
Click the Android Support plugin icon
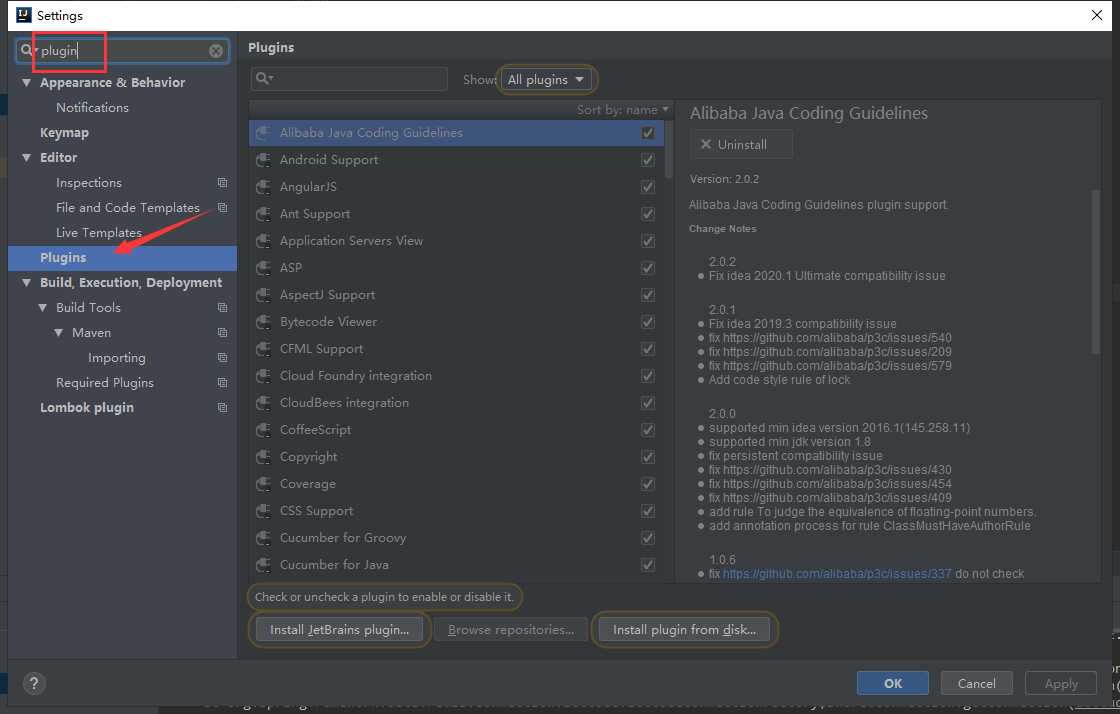coord(264,160)
